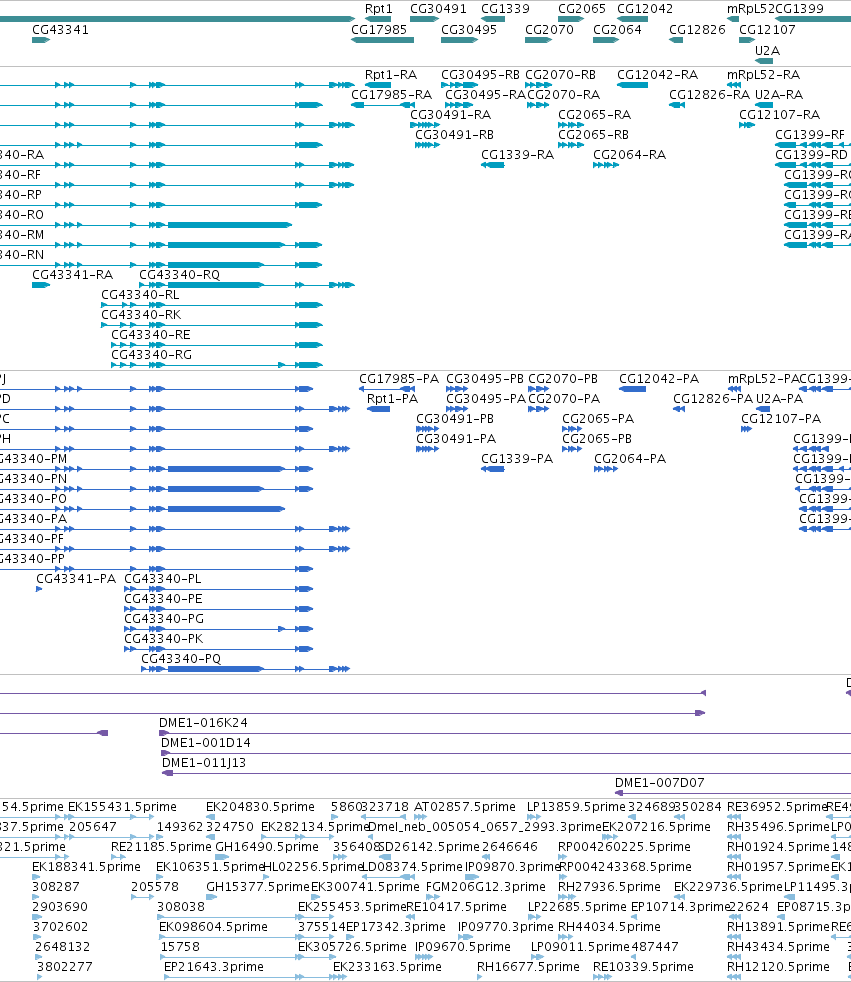The width and height of the screenshot is (851, 982).
Task: Open EST LP13859.5prime
Action: pyautogui.click(x=576, y=807)
